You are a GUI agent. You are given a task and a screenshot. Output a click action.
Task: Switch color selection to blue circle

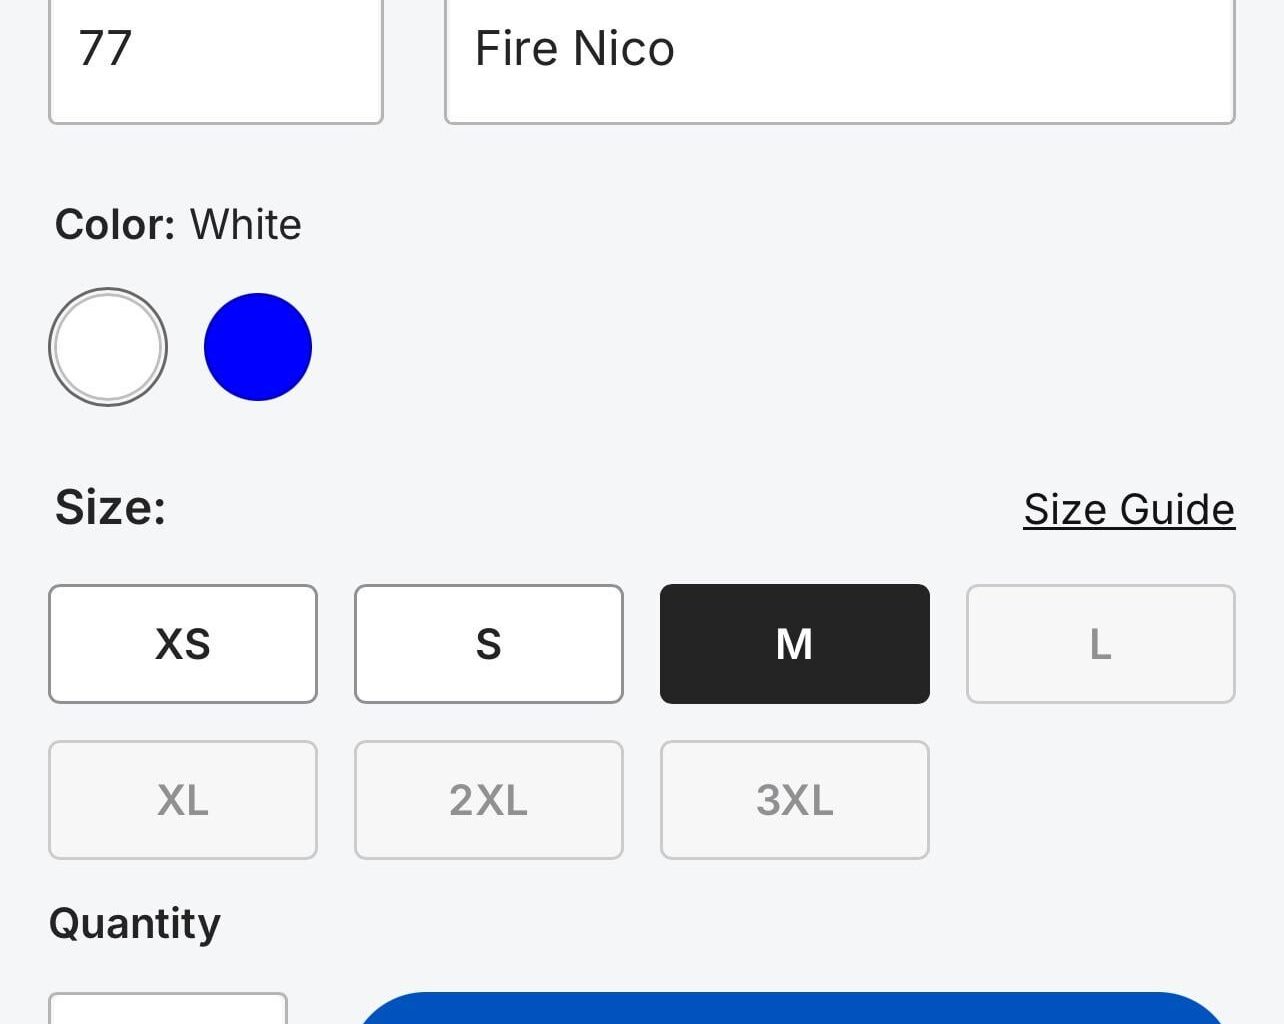point(258,346)
